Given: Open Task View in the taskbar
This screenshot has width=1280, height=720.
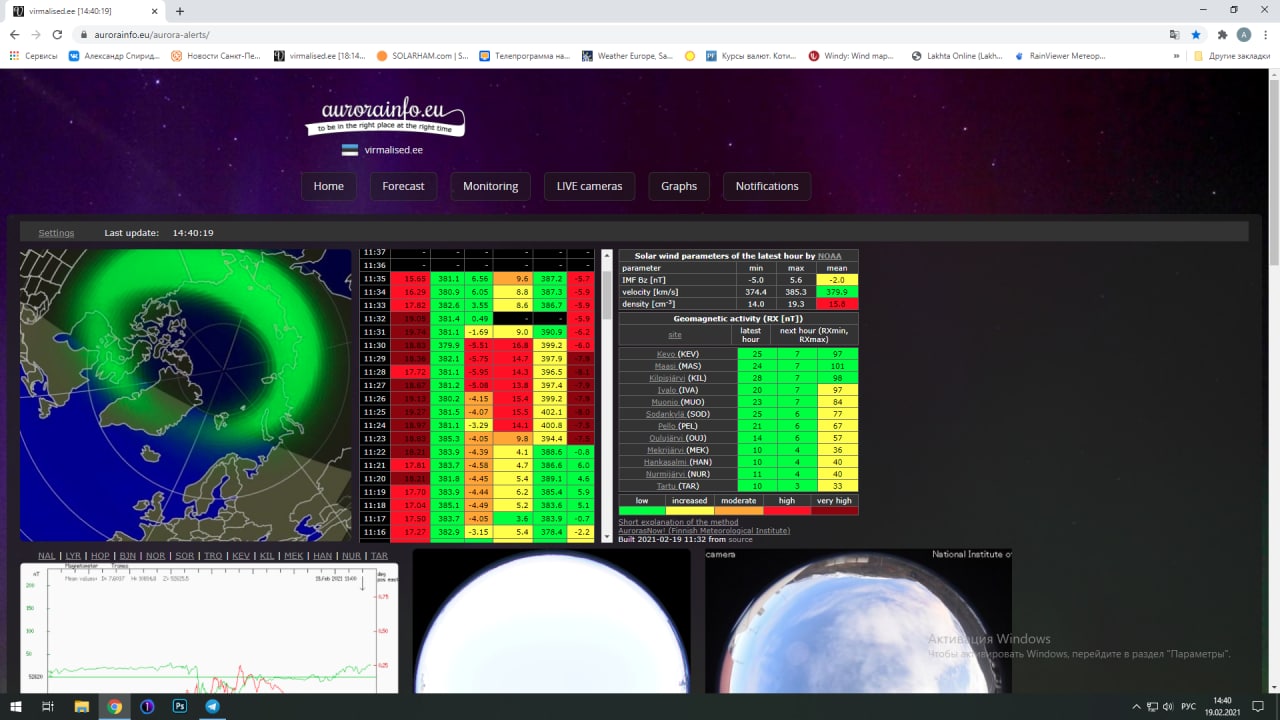Looking at the screenshot, I should [x=48, y=706].
